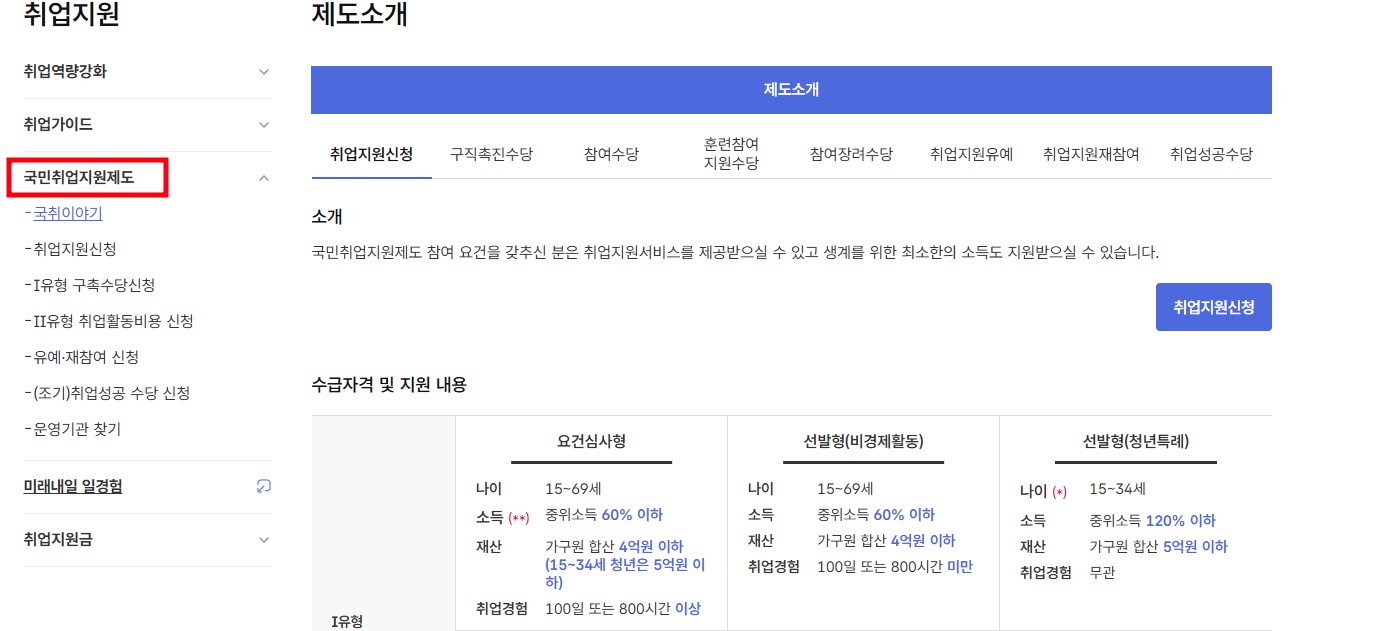The image size is (1382, 631).
Task: Click the 제도소개 page title
Action: pyautogui.click(x=360, y=14)
